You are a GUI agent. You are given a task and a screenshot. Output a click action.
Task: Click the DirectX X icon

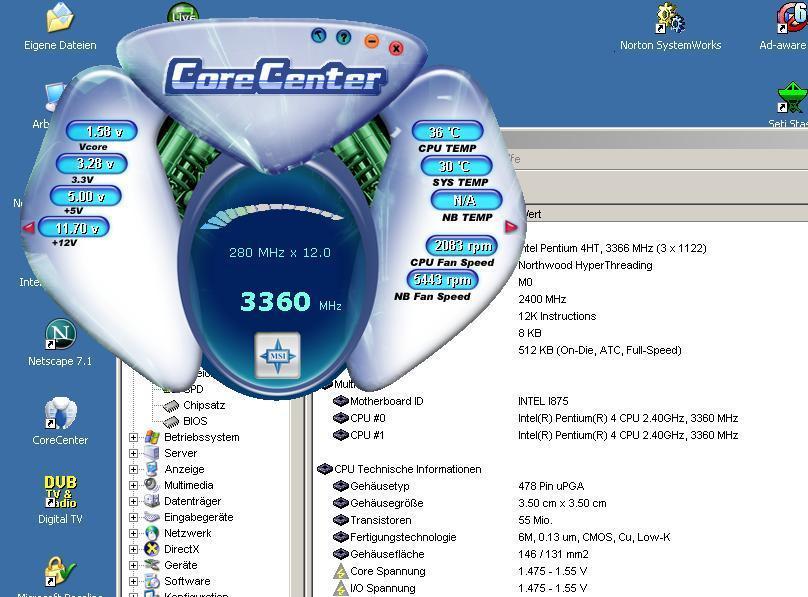point(152,549)
